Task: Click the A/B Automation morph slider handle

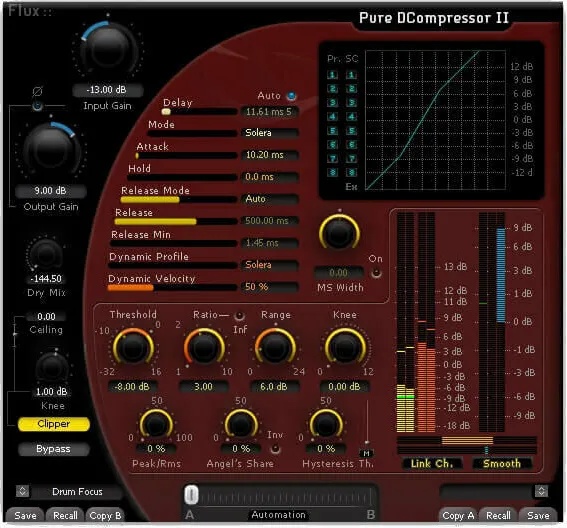Action: 191,495
